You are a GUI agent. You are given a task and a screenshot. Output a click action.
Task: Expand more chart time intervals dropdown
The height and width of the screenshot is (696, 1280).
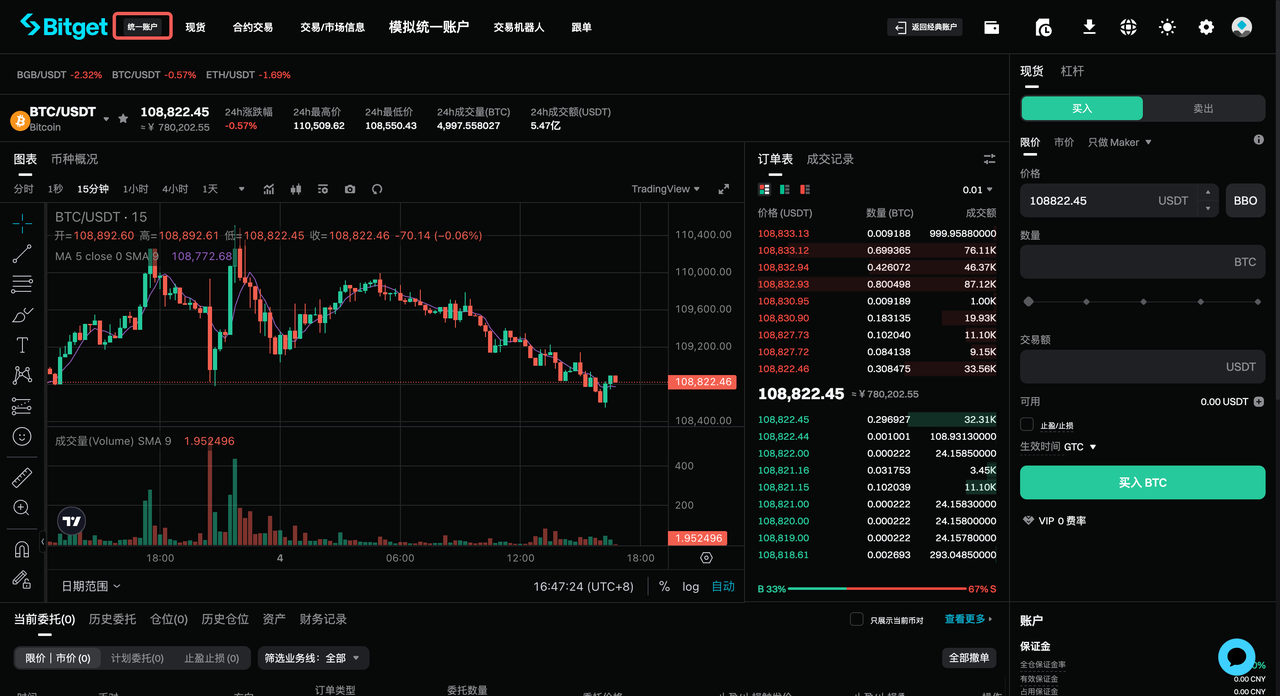pyautogui.click(x=240, y=189)
